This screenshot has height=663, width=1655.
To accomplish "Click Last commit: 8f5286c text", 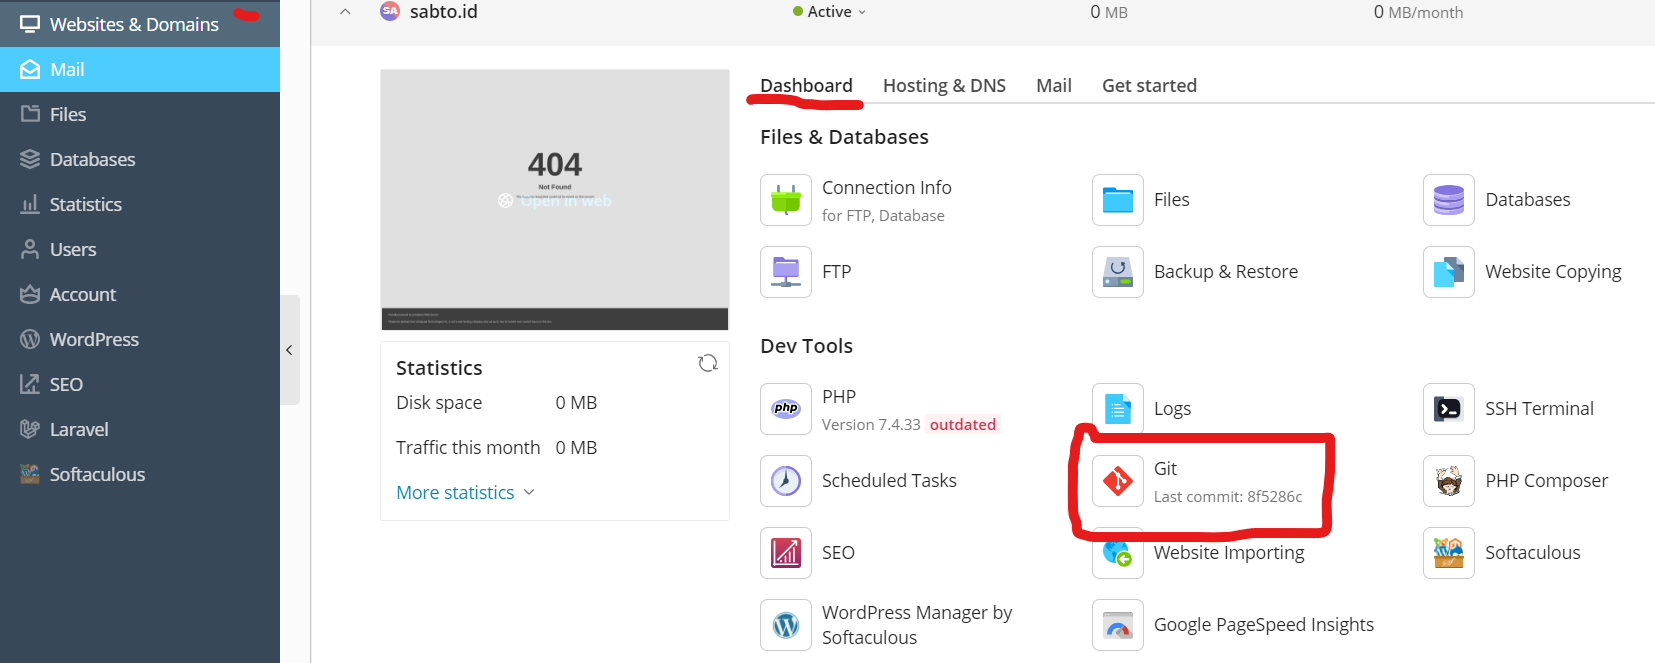I will click(x=1228, y=497).
